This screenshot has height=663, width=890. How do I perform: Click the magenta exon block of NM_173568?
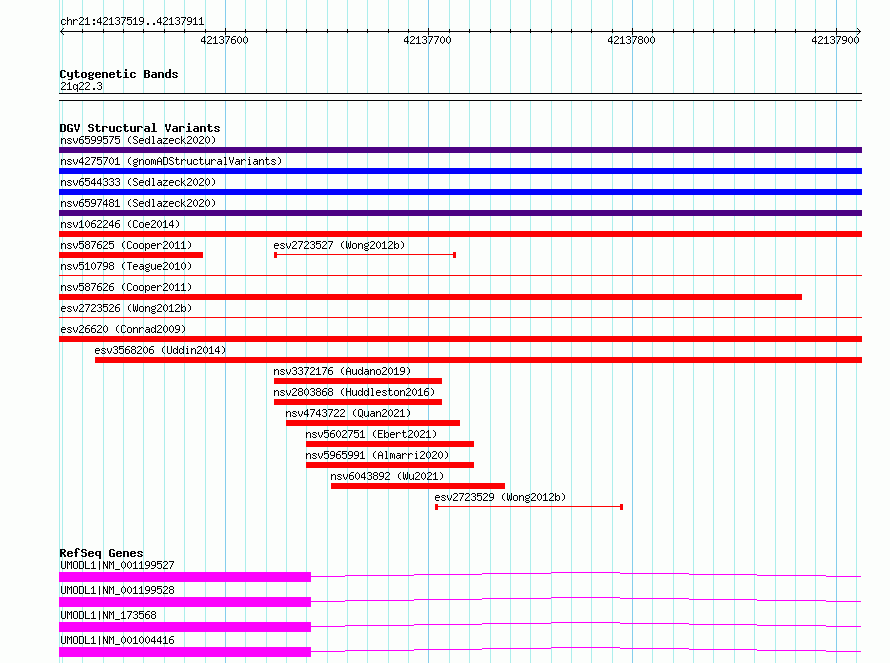pos(185,627)
